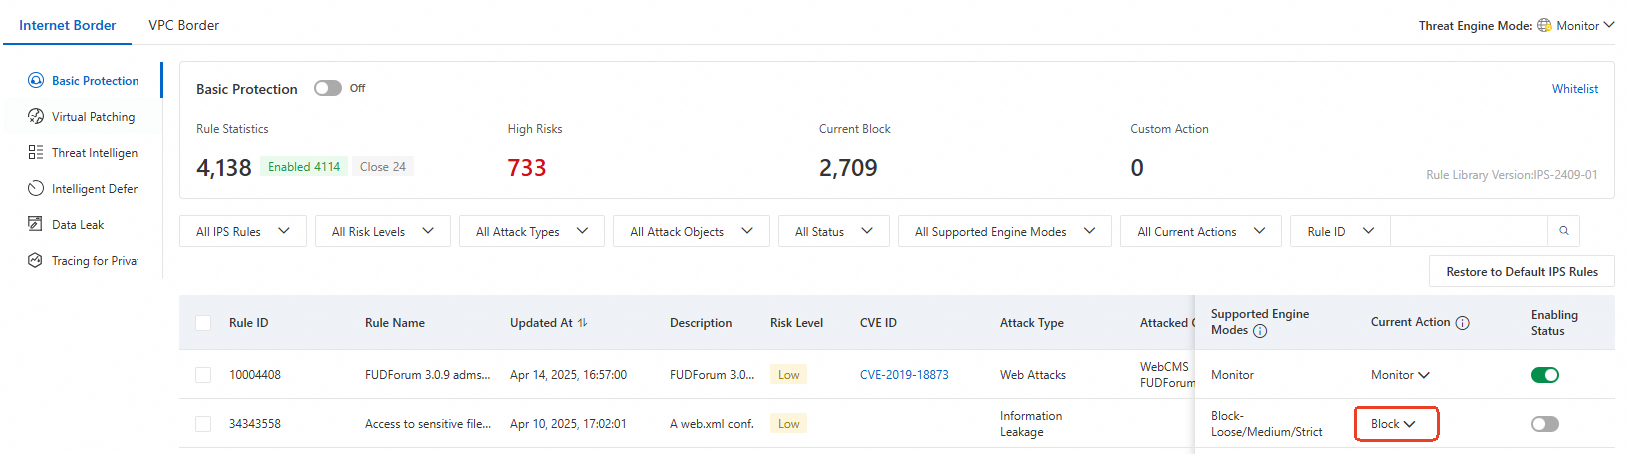Open the All Attack Objects dropdown
Screen dimensions: 1628x454
(x=692, y=231)
